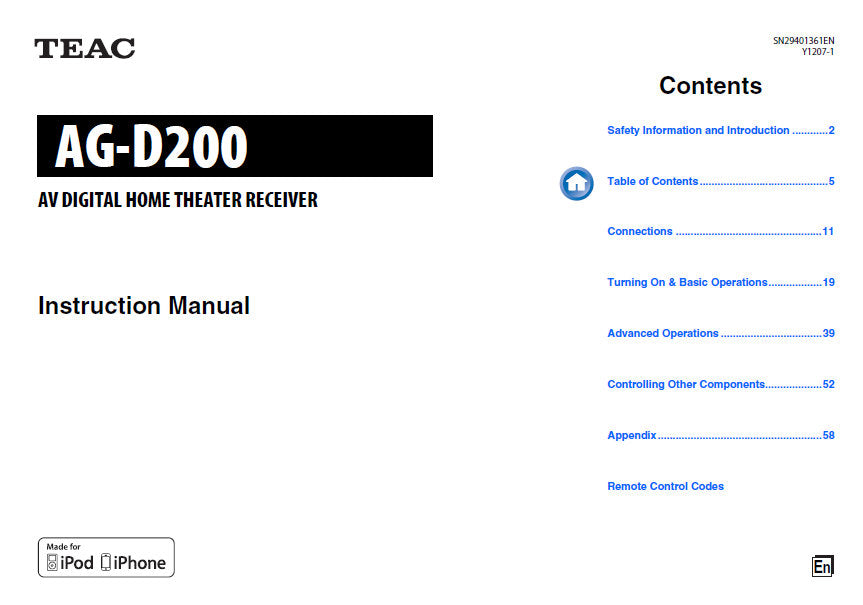Open the Remote Control Codes page
The width and height of the screenshot is (863, 605).
665,486
